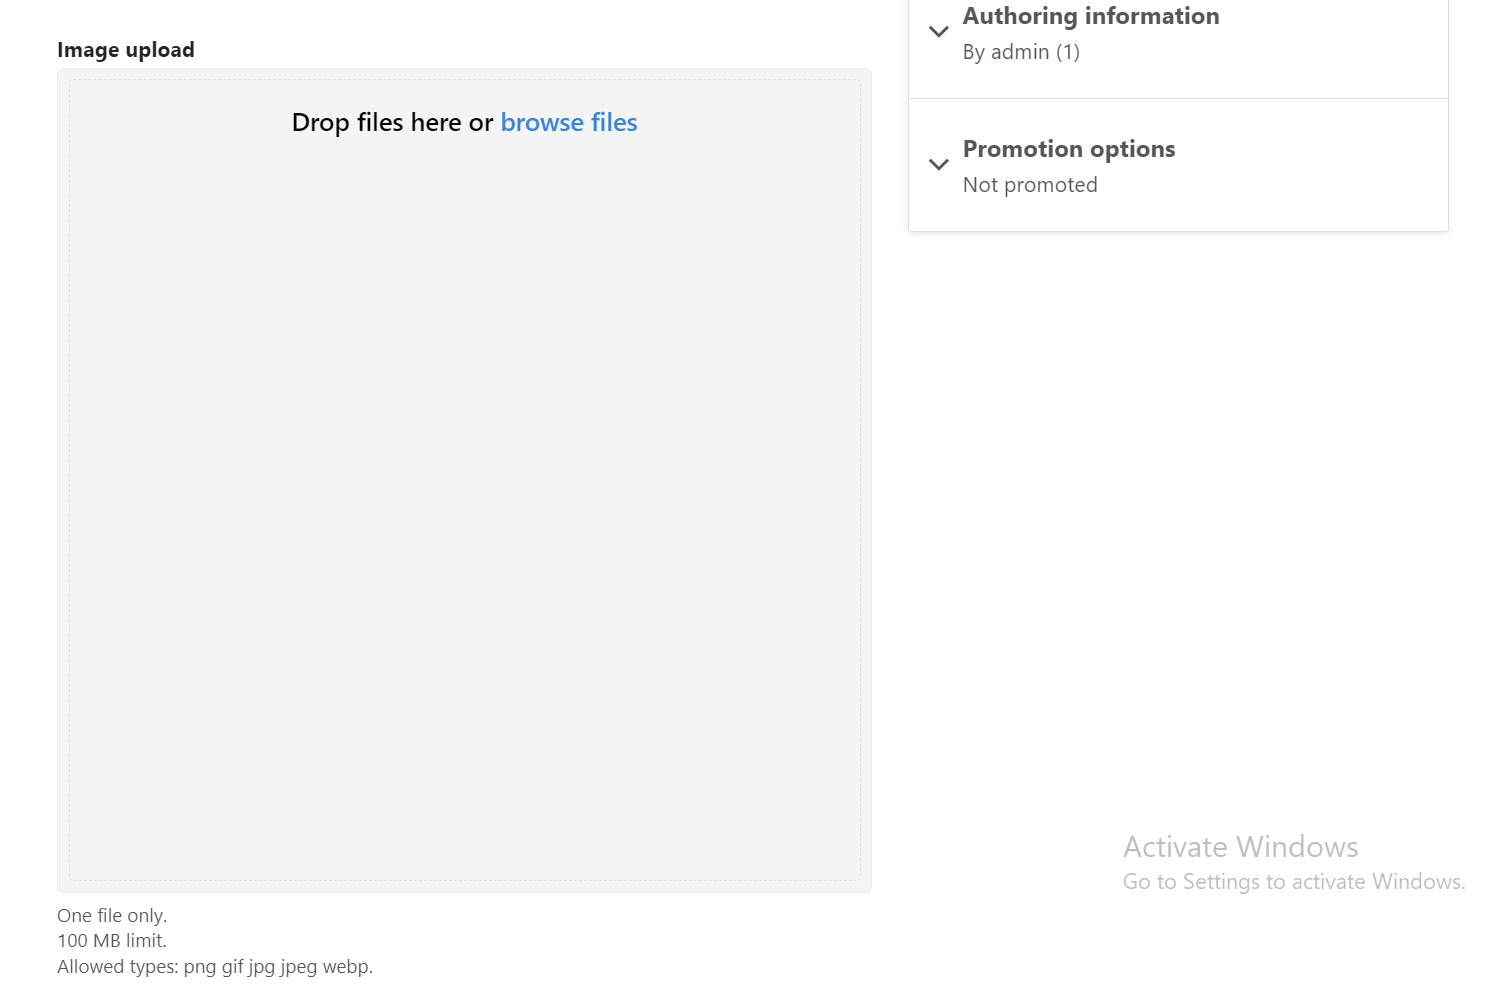Screen dimensions: 1494x996
Task: Click the 100 MB limit text
Action: [x=111, y=941]
